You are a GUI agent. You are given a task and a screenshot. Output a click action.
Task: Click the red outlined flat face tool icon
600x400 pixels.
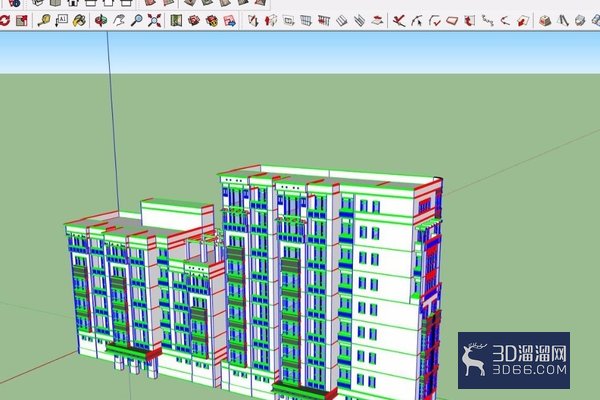(x=452, y=20)
